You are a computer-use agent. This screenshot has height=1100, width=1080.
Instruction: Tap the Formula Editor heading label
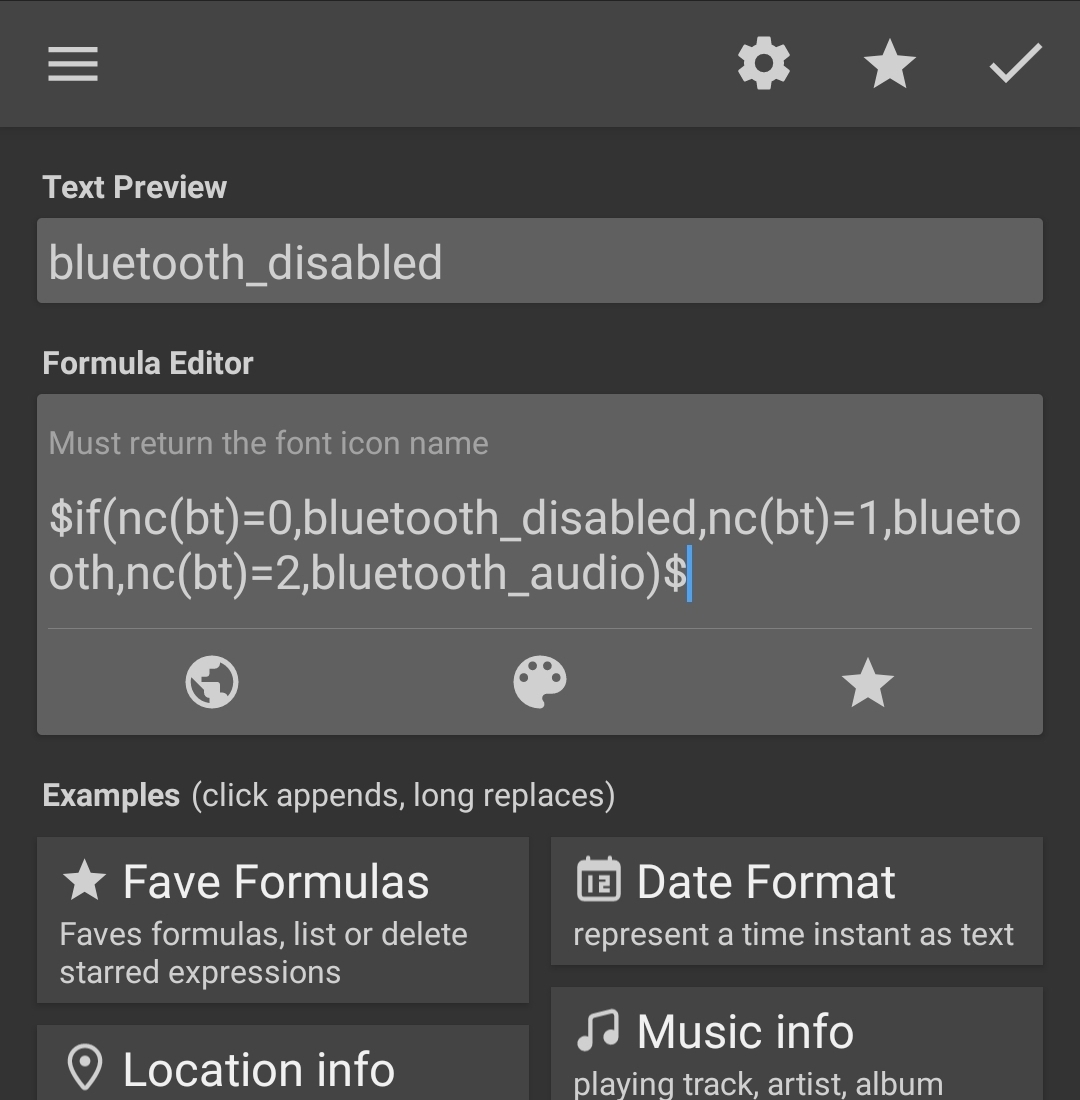(148, 363)
